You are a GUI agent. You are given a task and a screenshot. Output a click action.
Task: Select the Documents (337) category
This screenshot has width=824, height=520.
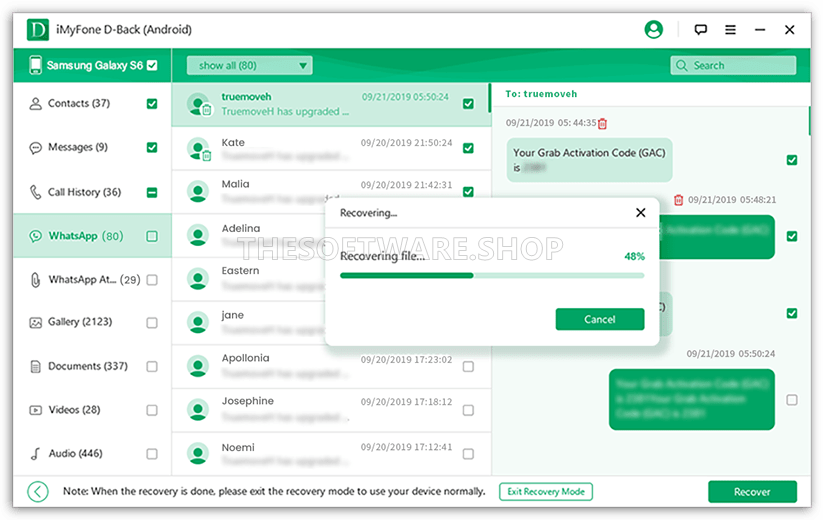pyautogui.click(x=88, y=366)
